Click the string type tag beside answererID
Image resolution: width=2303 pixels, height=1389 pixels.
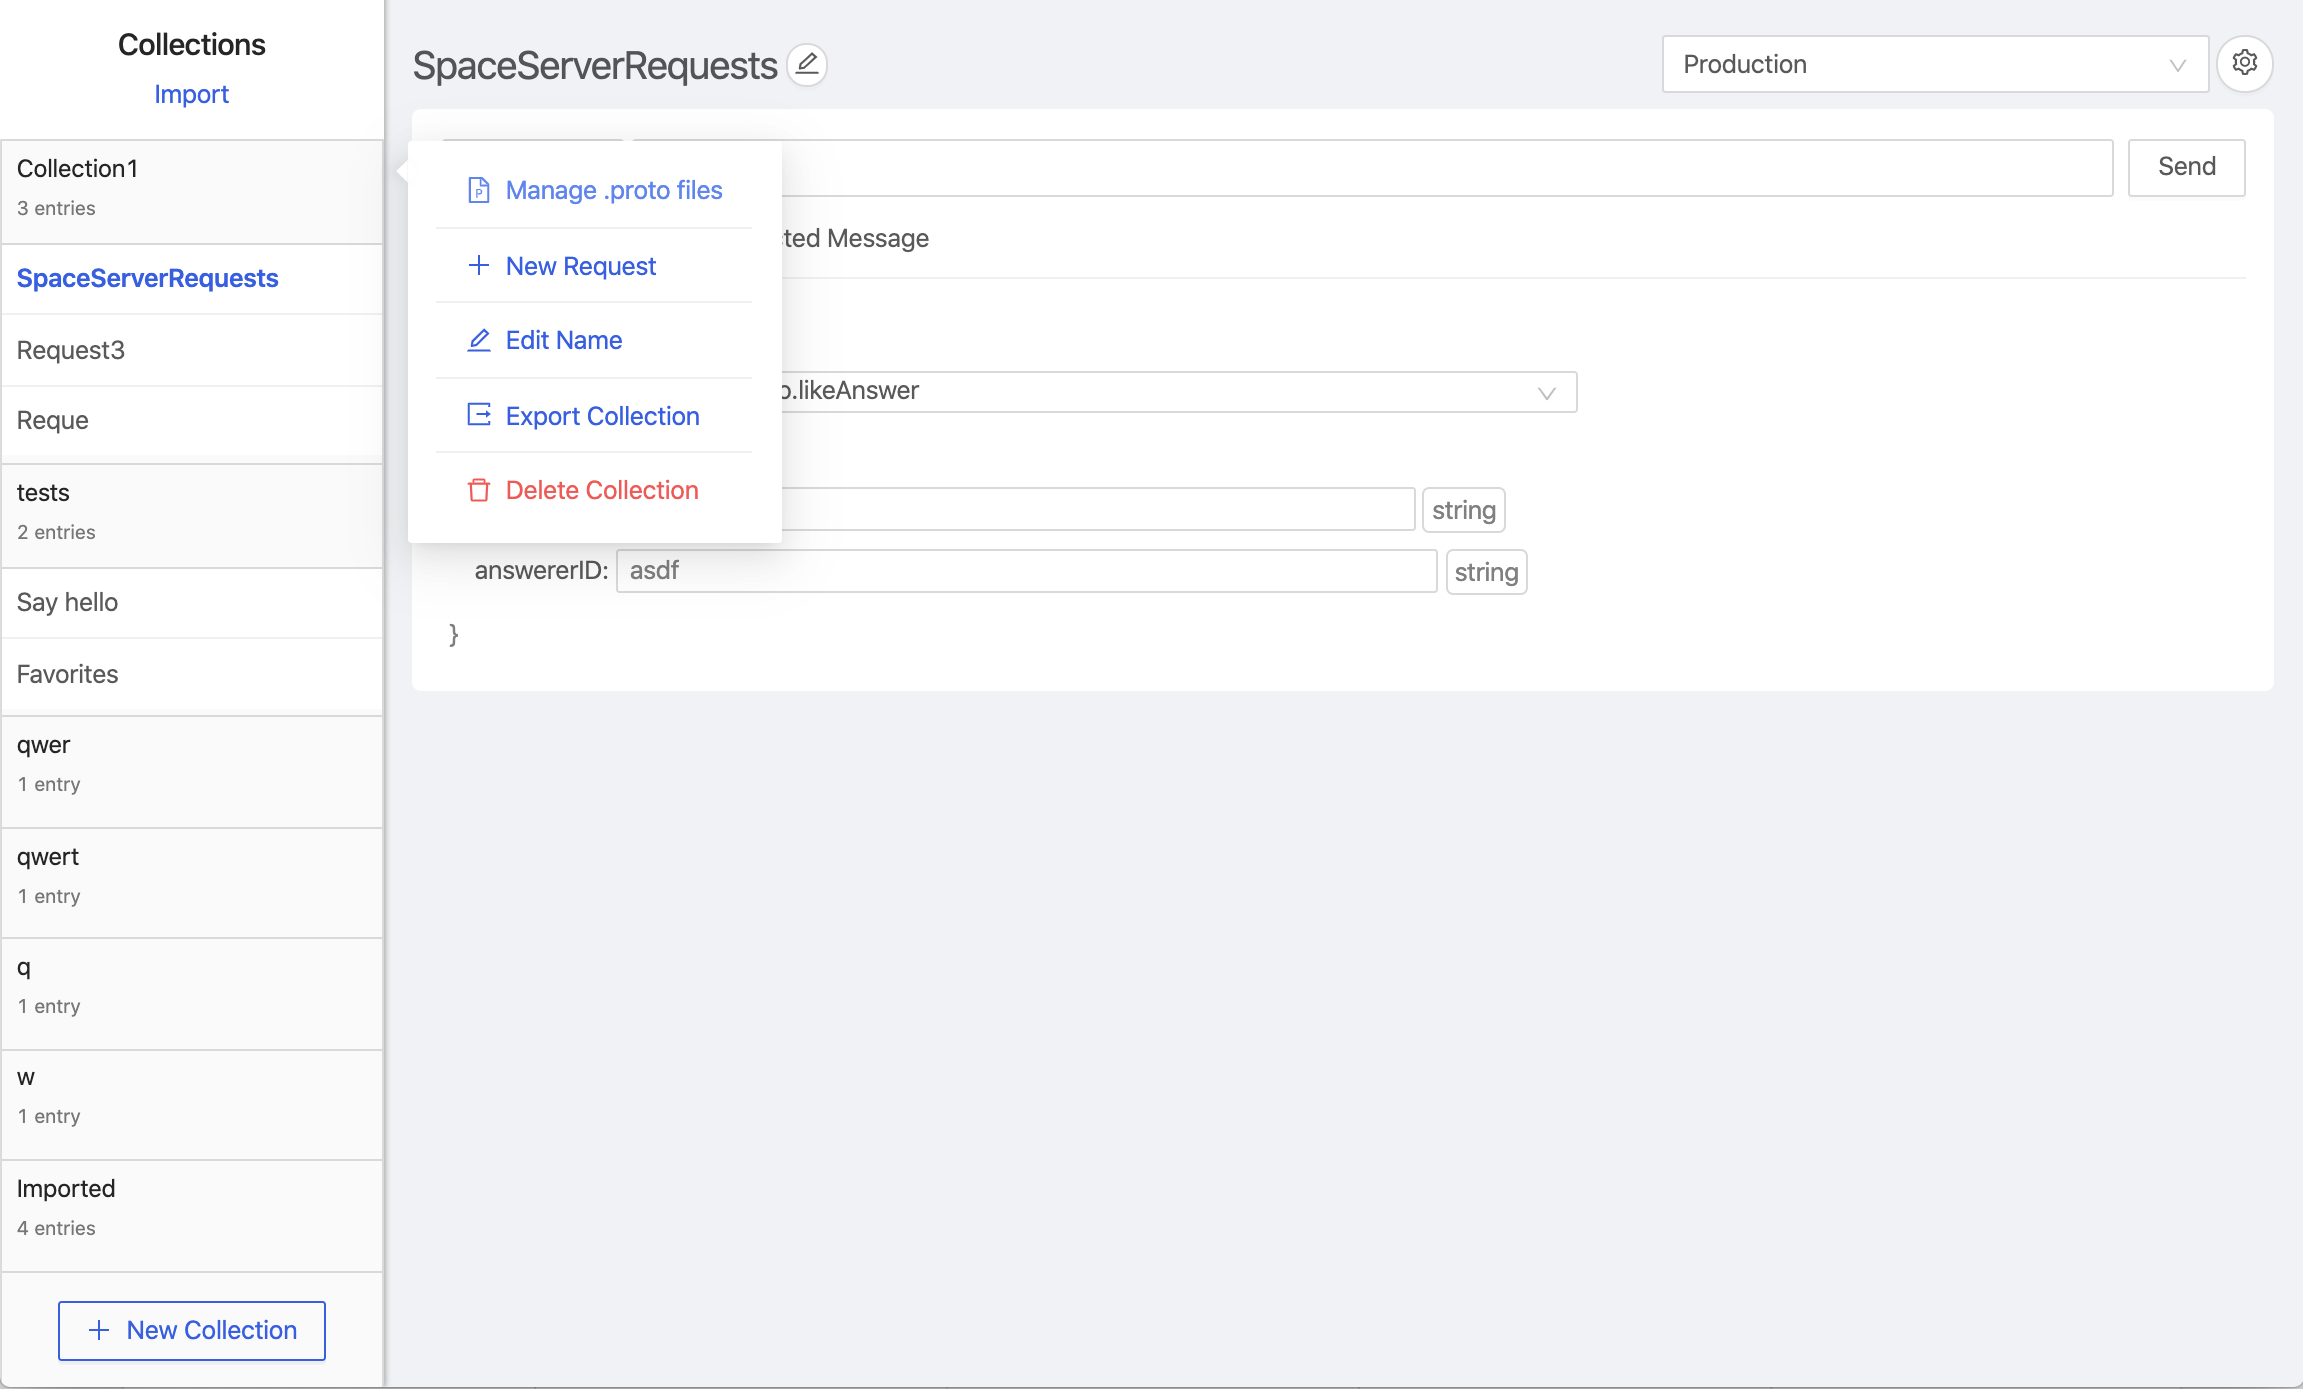[x=1486, y=572]
